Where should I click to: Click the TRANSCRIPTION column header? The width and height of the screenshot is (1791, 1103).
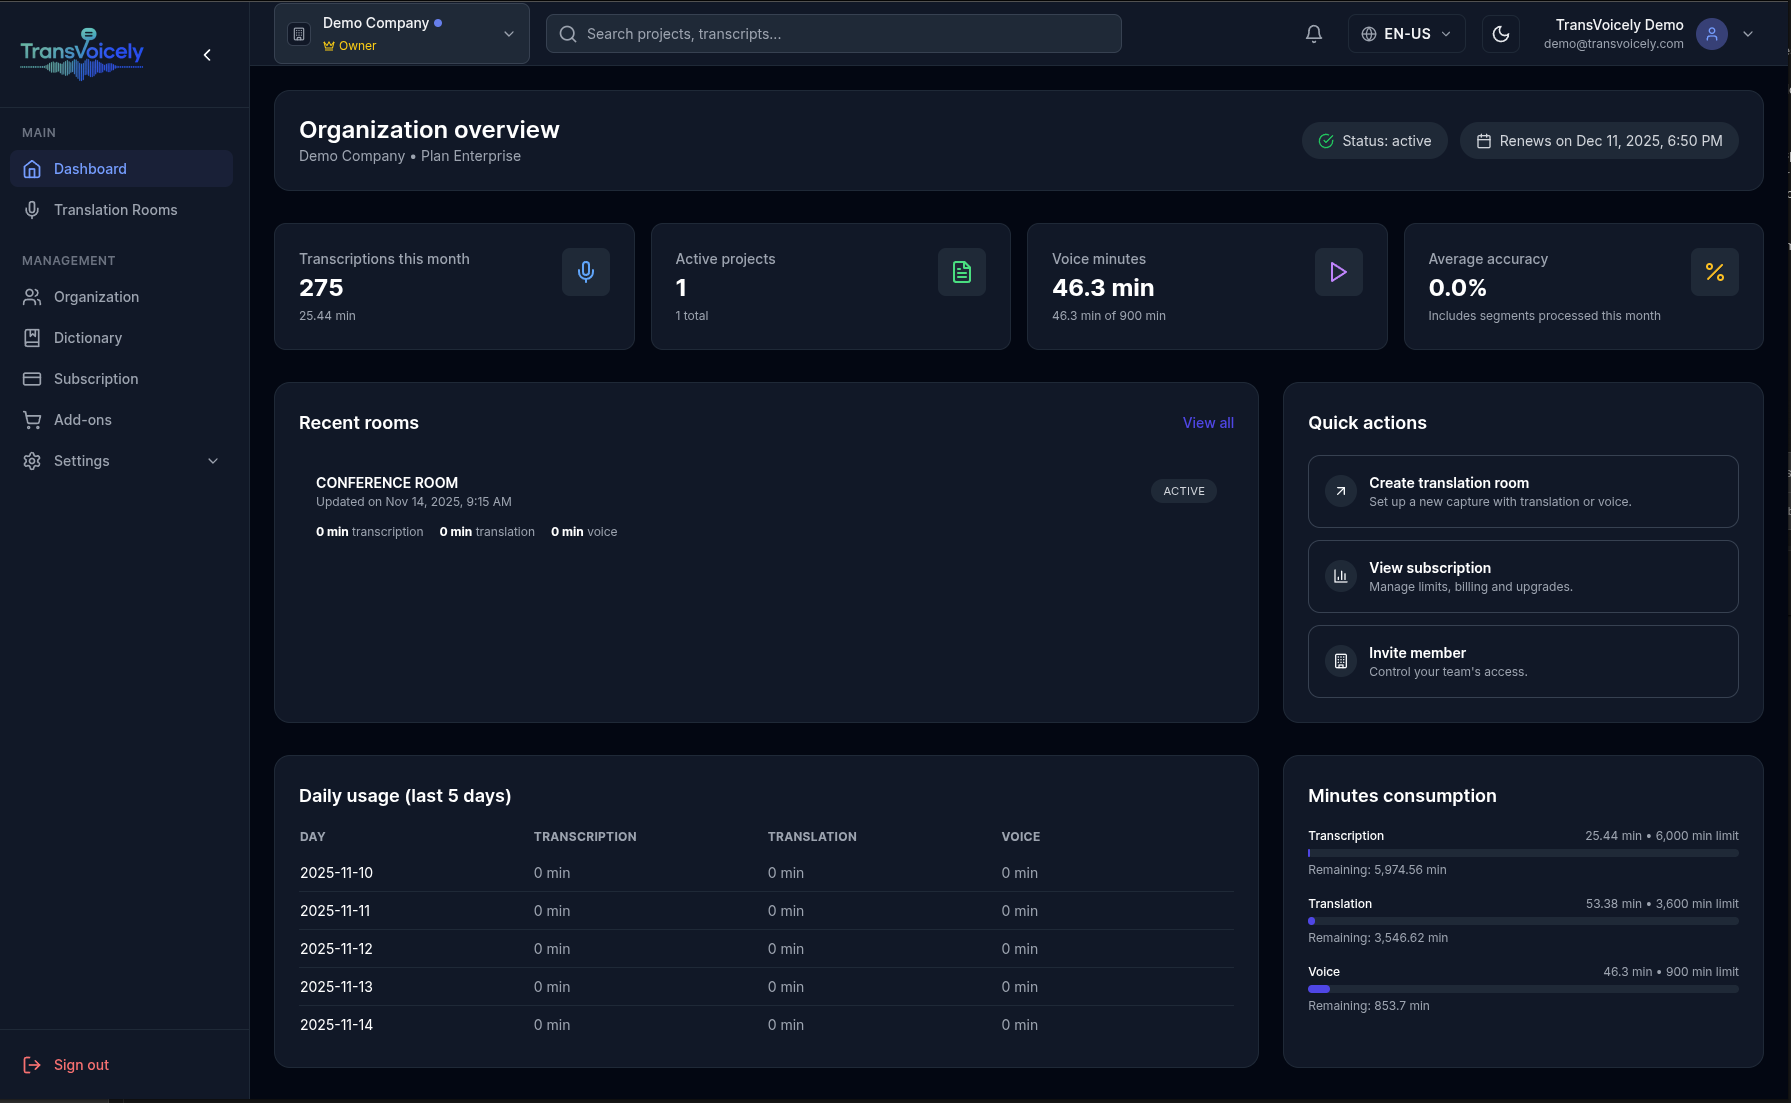tap(585, 837)
